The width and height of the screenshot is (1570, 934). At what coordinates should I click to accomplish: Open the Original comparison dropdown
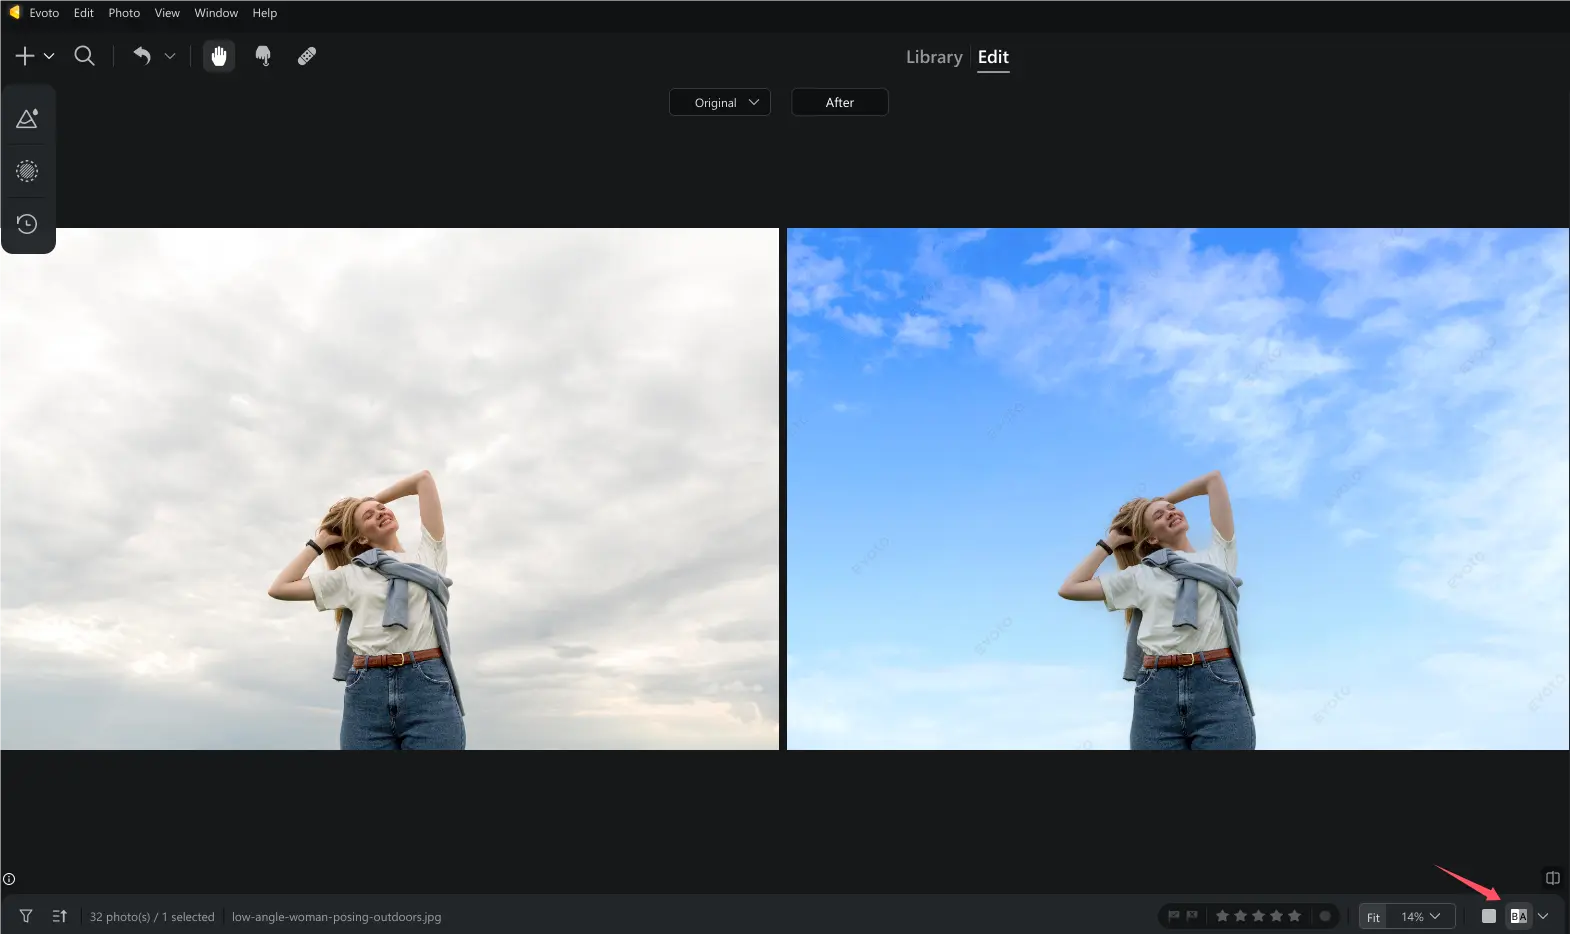coord(720,102)
